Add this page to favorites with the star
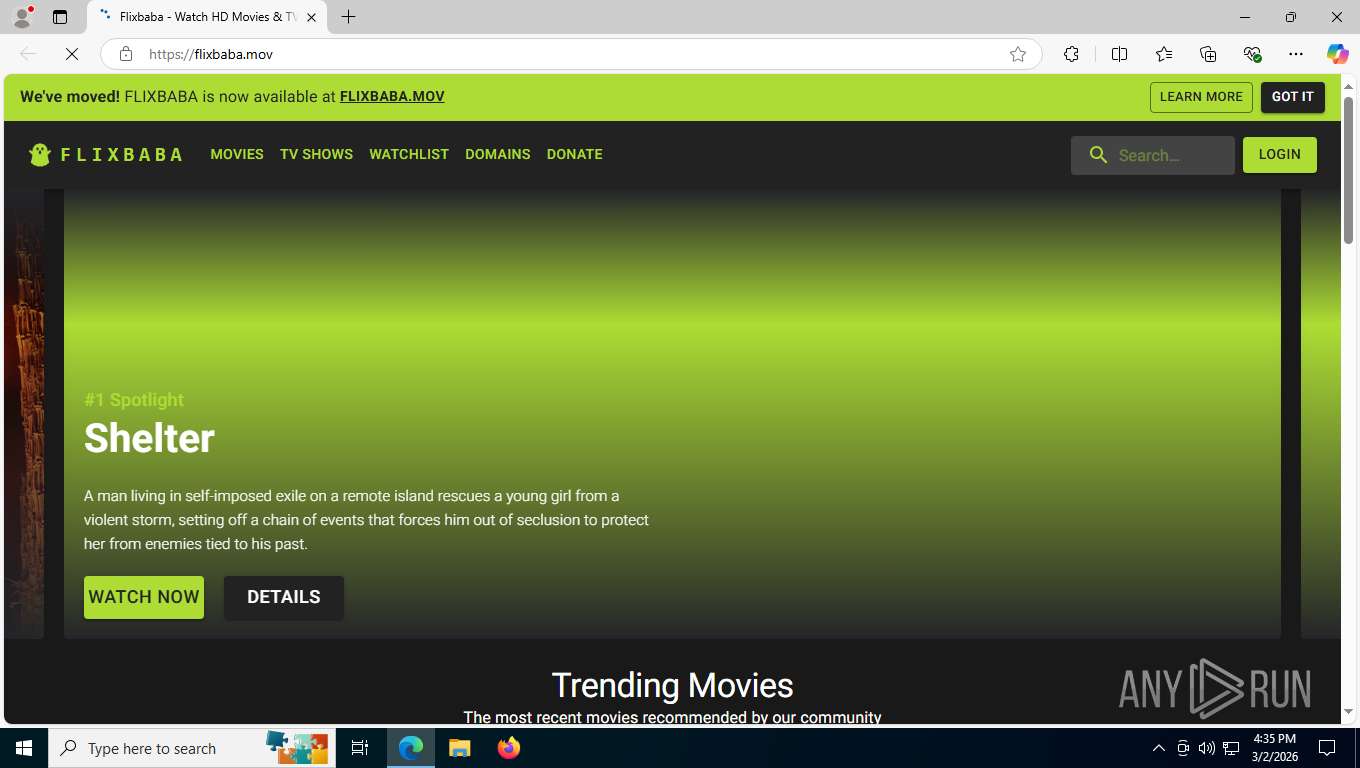The width and height of the screenshot is (1360, 768). [1018, 54]
